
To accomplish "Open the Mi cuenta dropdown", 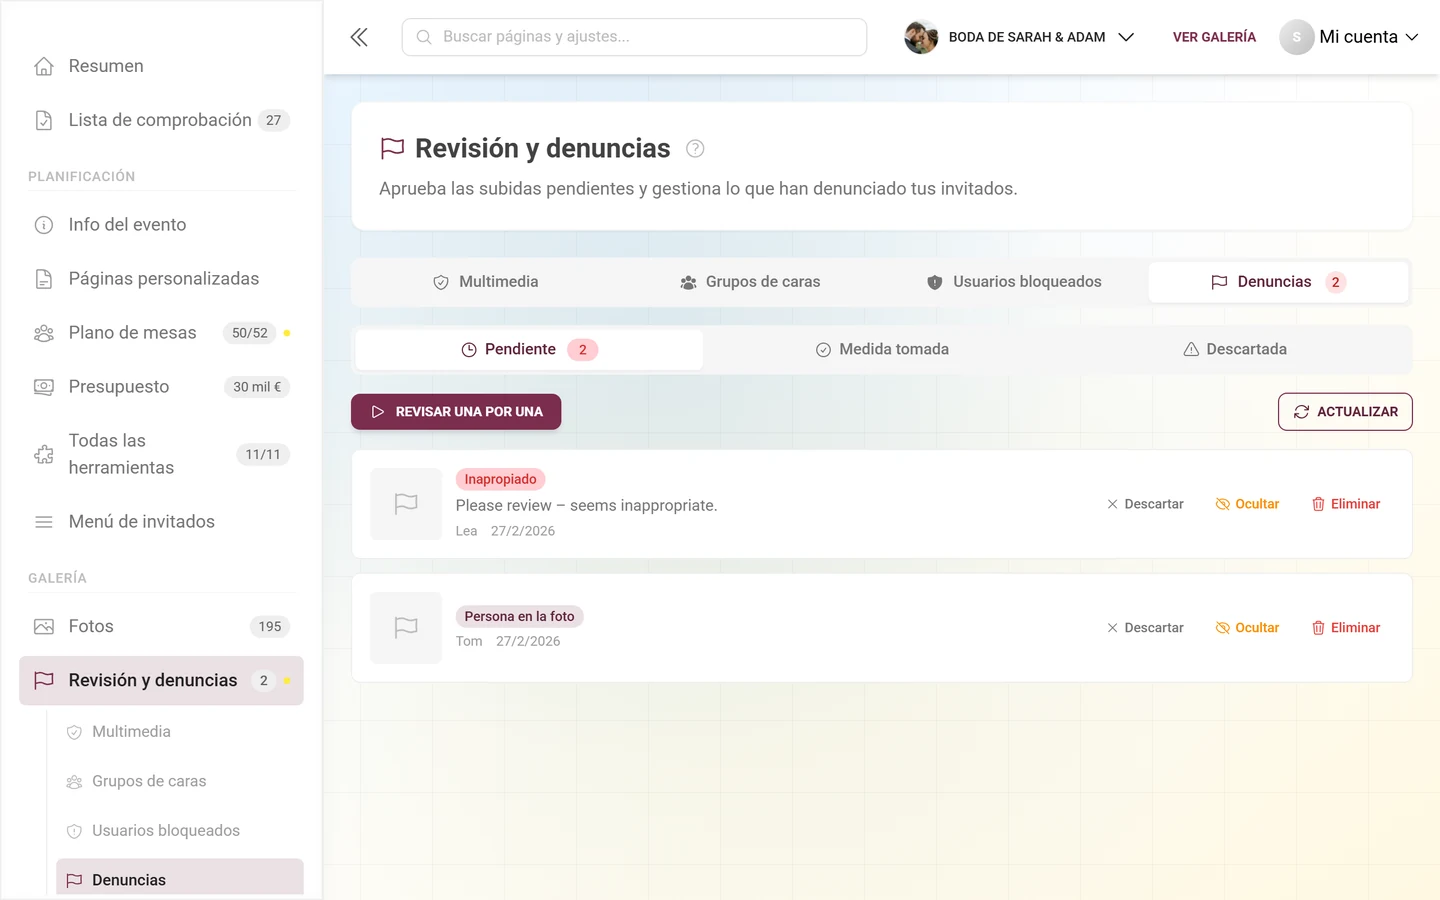I will (x=1349, y=37).
